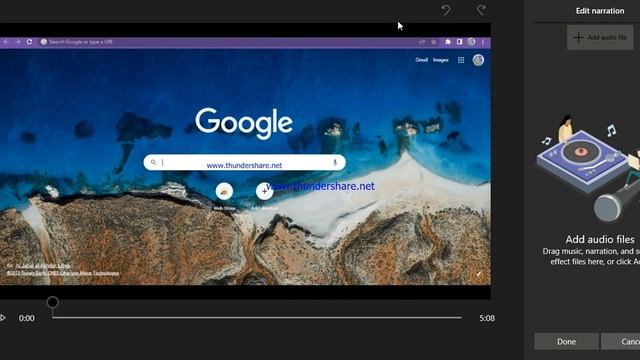Click the Gmail link on the Google page
640x360 pixels.
click(421, 60)
